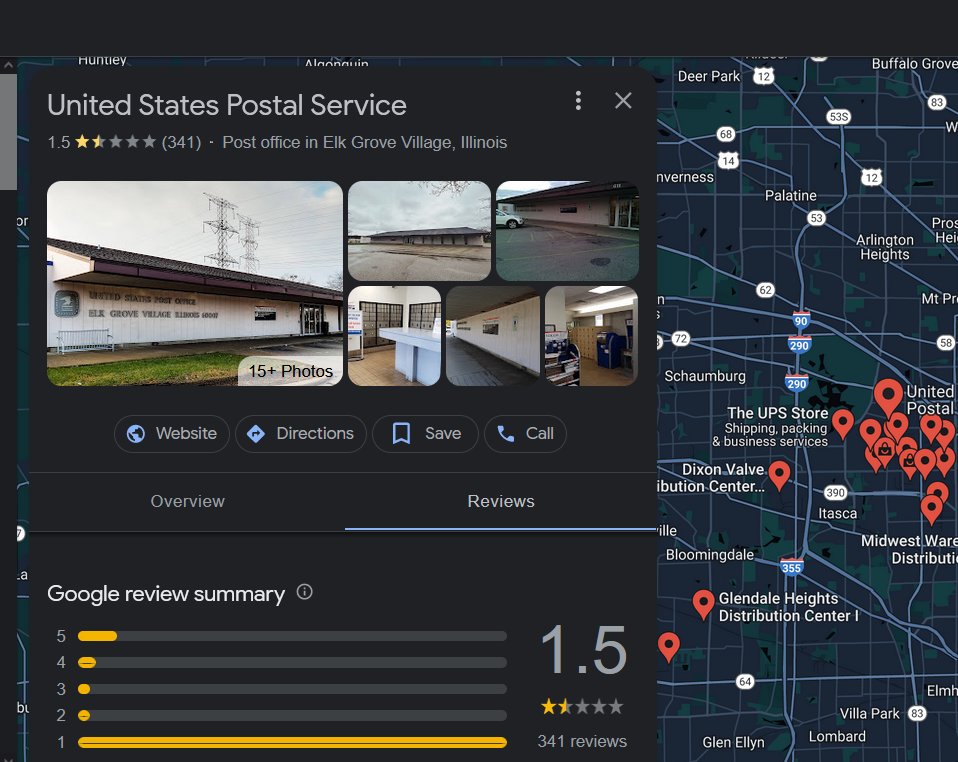Filter reviews by the 5-star bar
This screenshot has width=958, height=762.
292,636
